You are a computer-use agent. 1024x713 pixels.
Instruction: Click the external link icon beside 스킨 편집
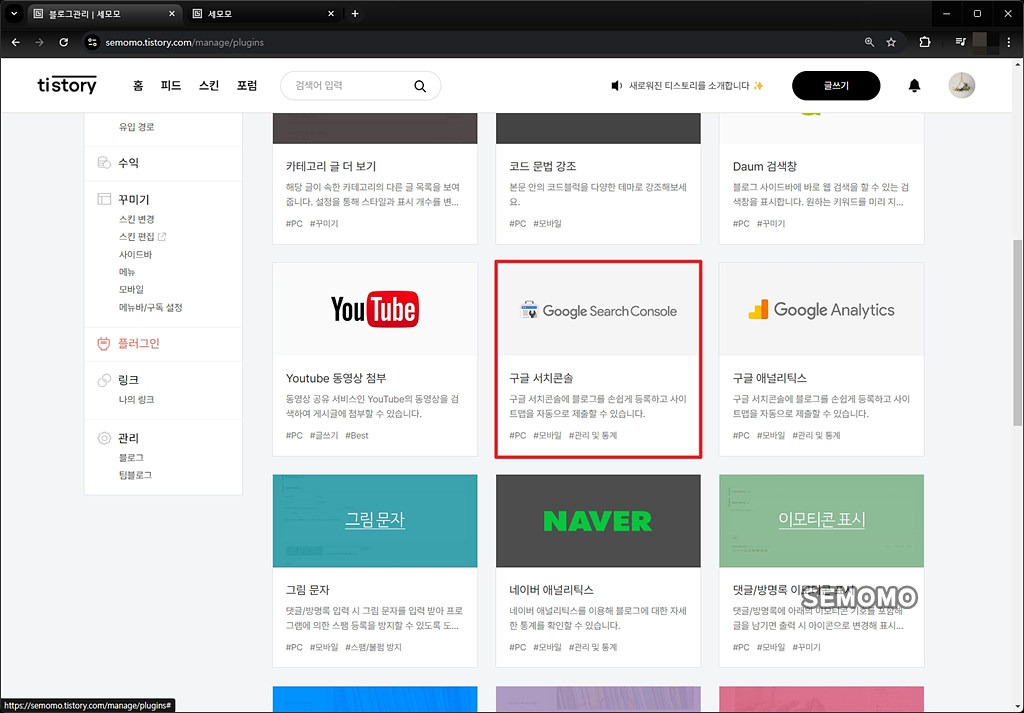162,236
